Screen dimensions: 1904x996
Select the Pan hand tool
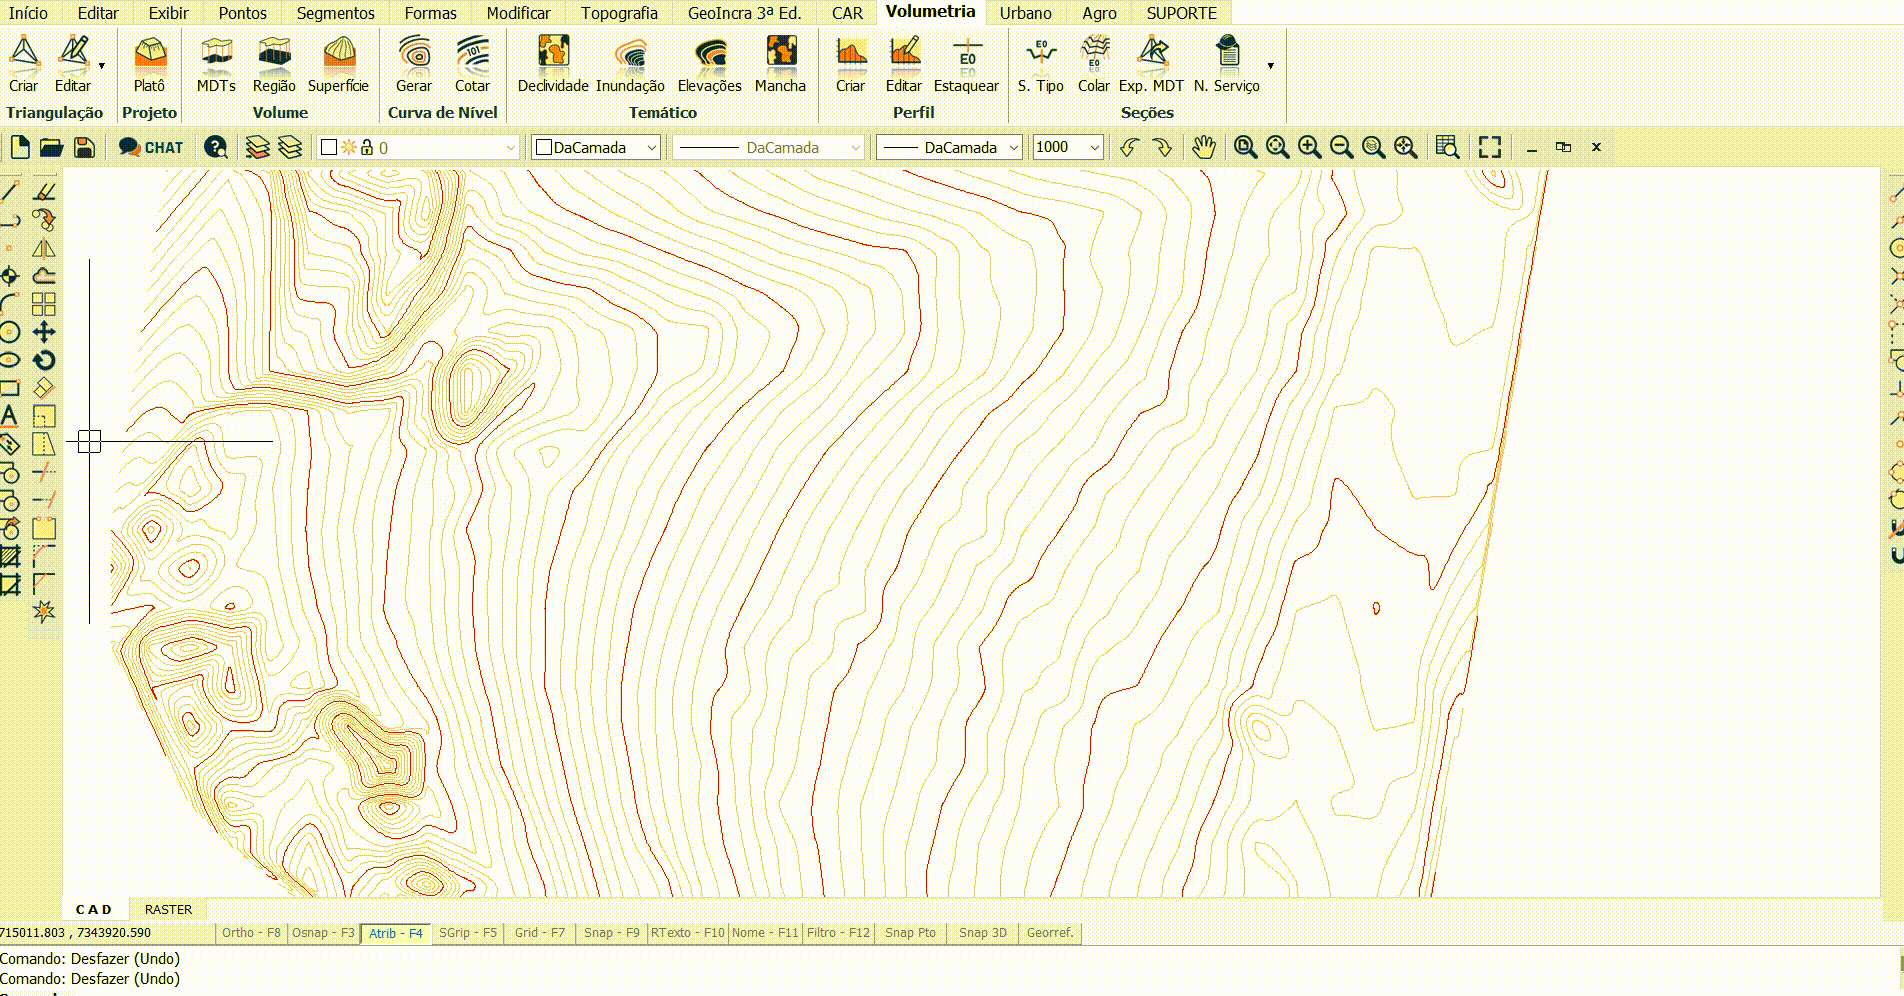point(1204,148)
